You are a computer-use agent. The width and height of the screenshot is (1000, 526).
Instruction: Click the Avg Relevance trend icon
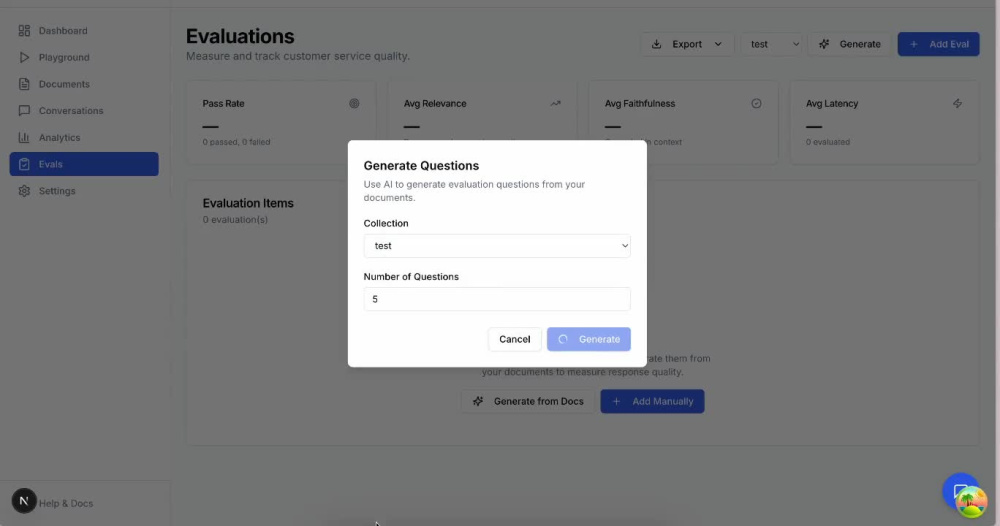coord(555,103)
